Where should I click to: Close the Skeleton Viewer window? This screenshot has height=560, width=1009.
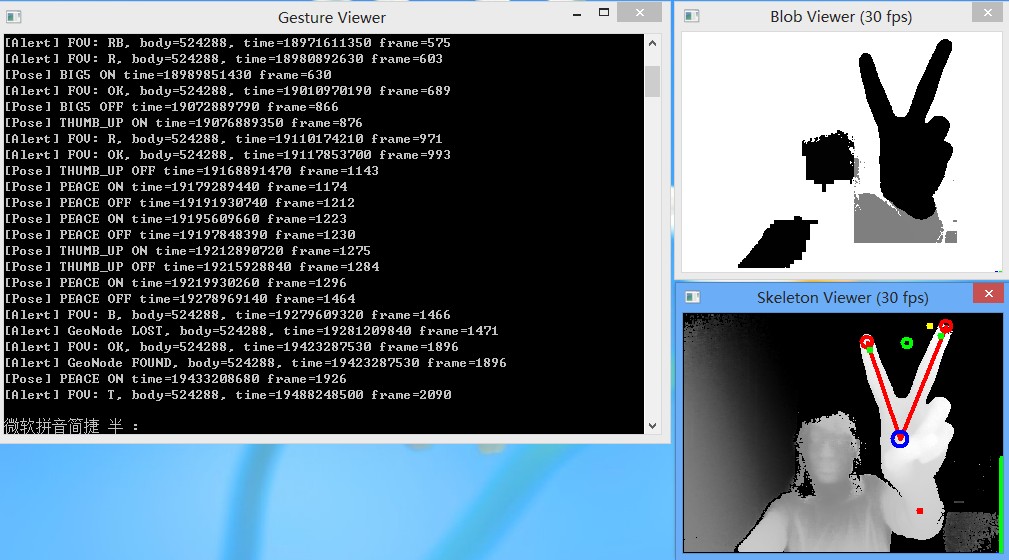tap(988, 294)
